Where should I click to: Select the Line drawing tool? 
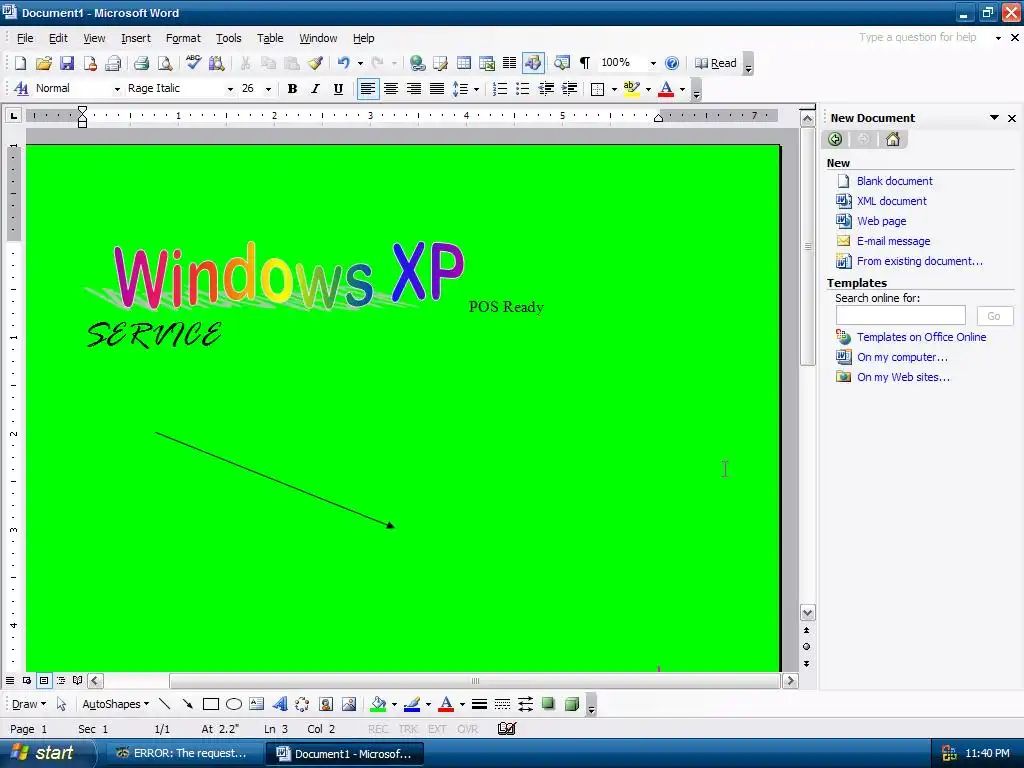[165, 704]
